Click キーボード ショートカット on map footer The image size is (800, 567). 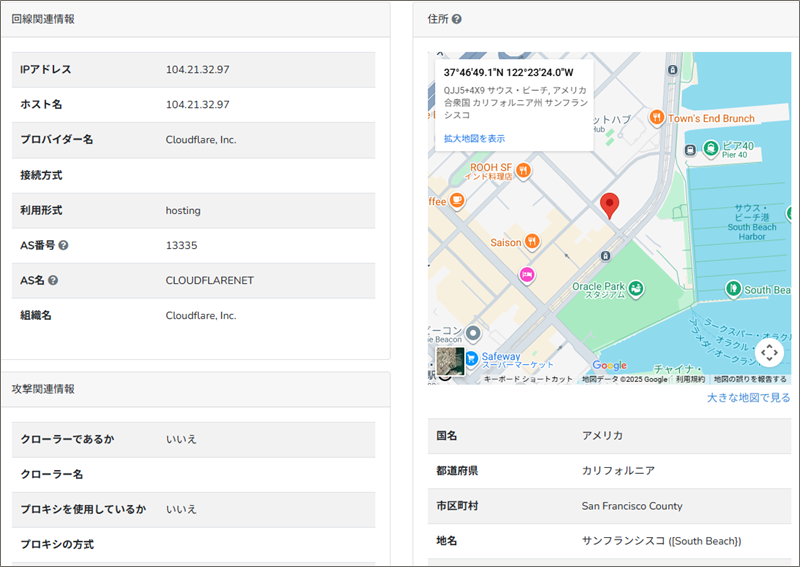click(528, 380)
